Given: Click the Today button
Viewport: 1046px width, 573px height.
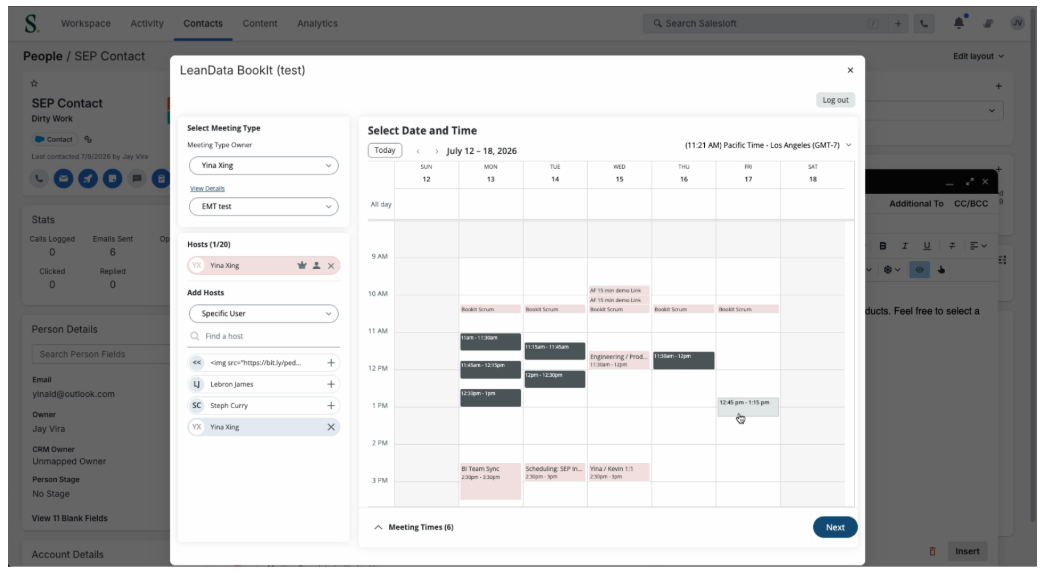Looking at the screenshot, I should tap(384, 150).
